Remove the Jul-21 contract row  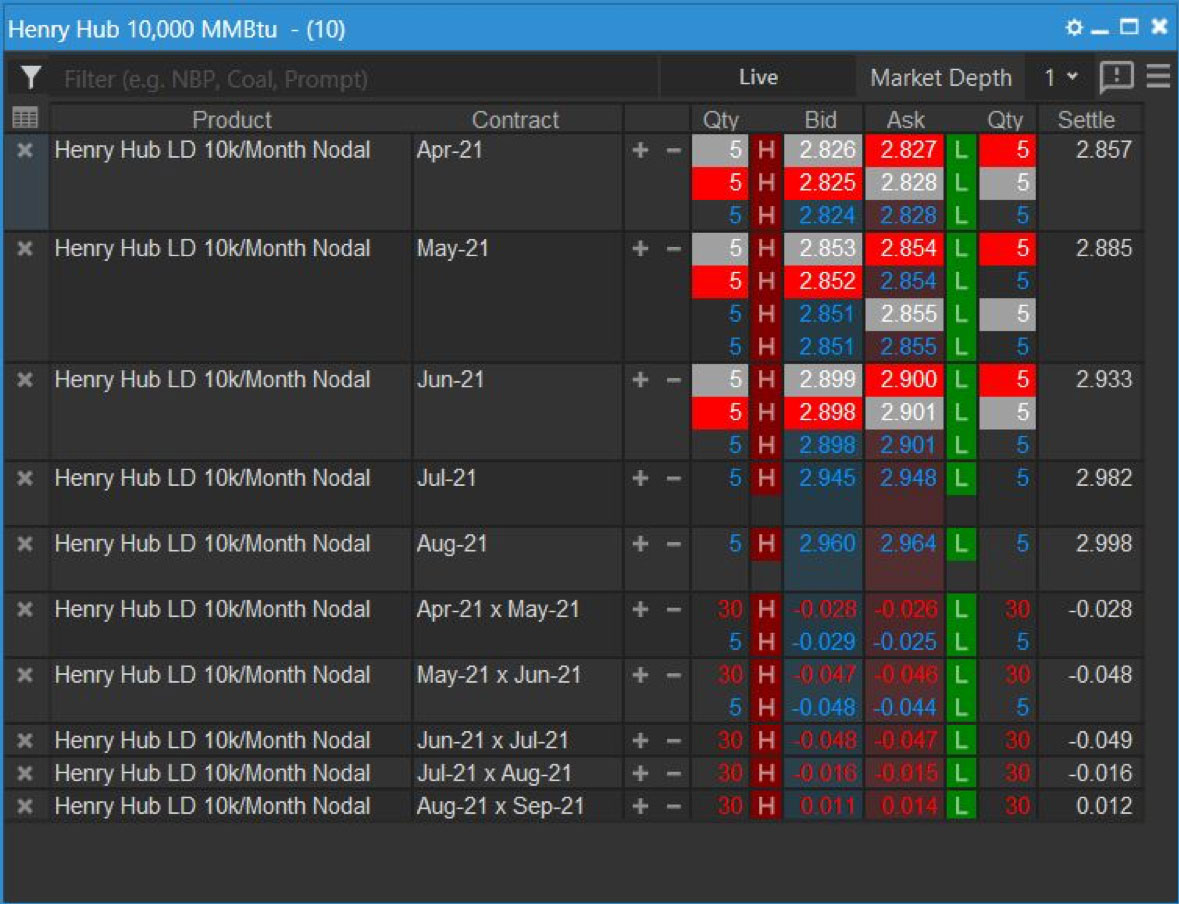coord(25,478)
